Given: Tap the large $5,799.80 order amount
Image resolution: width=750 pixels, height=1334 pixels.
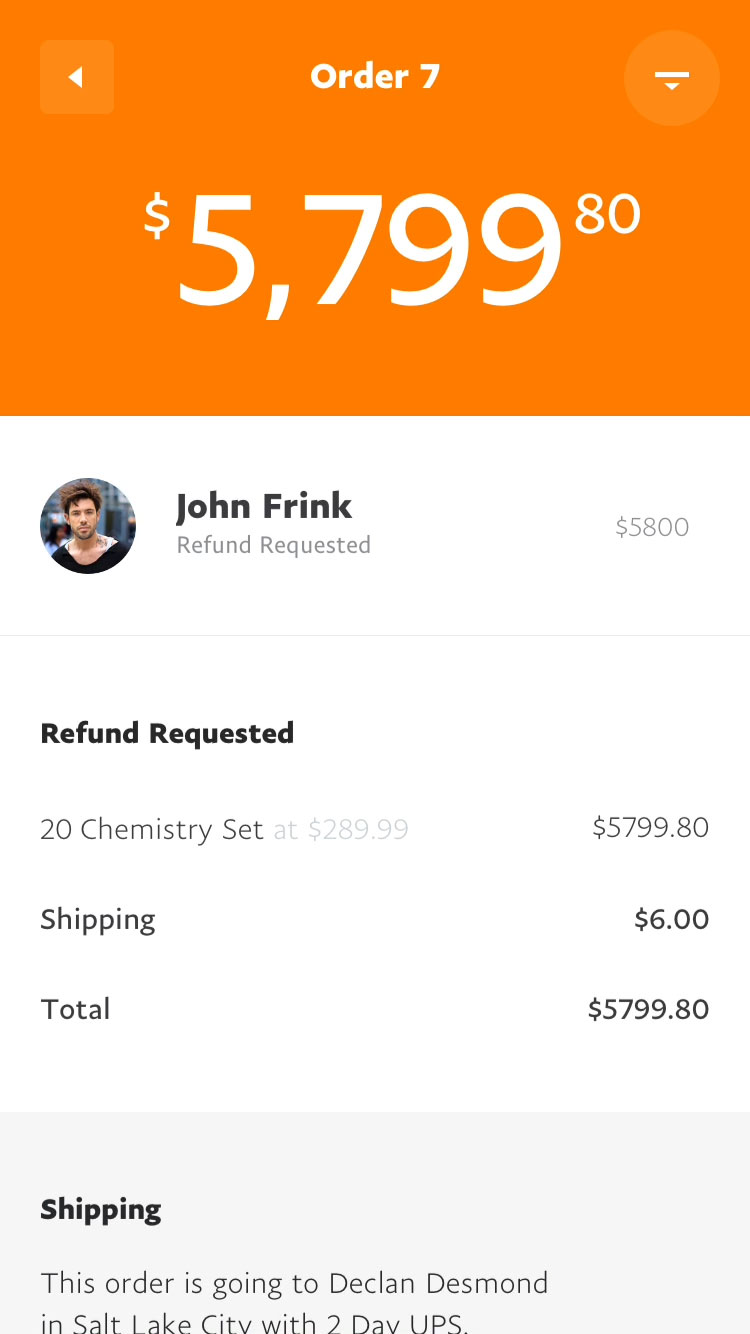Looking at the screenshot, I should click(370, 250).
